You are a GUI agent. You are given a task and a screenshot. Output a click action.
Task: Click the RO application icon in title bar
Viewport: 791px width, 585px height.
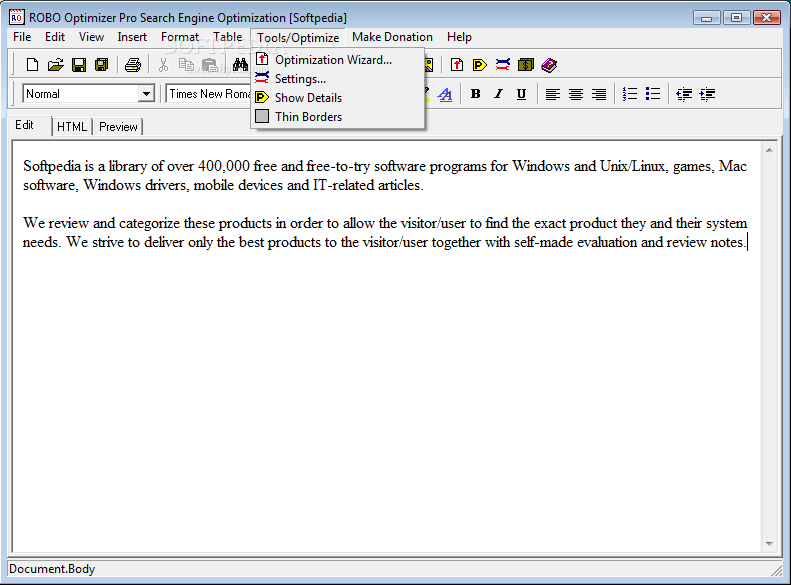tap(17, 17)
